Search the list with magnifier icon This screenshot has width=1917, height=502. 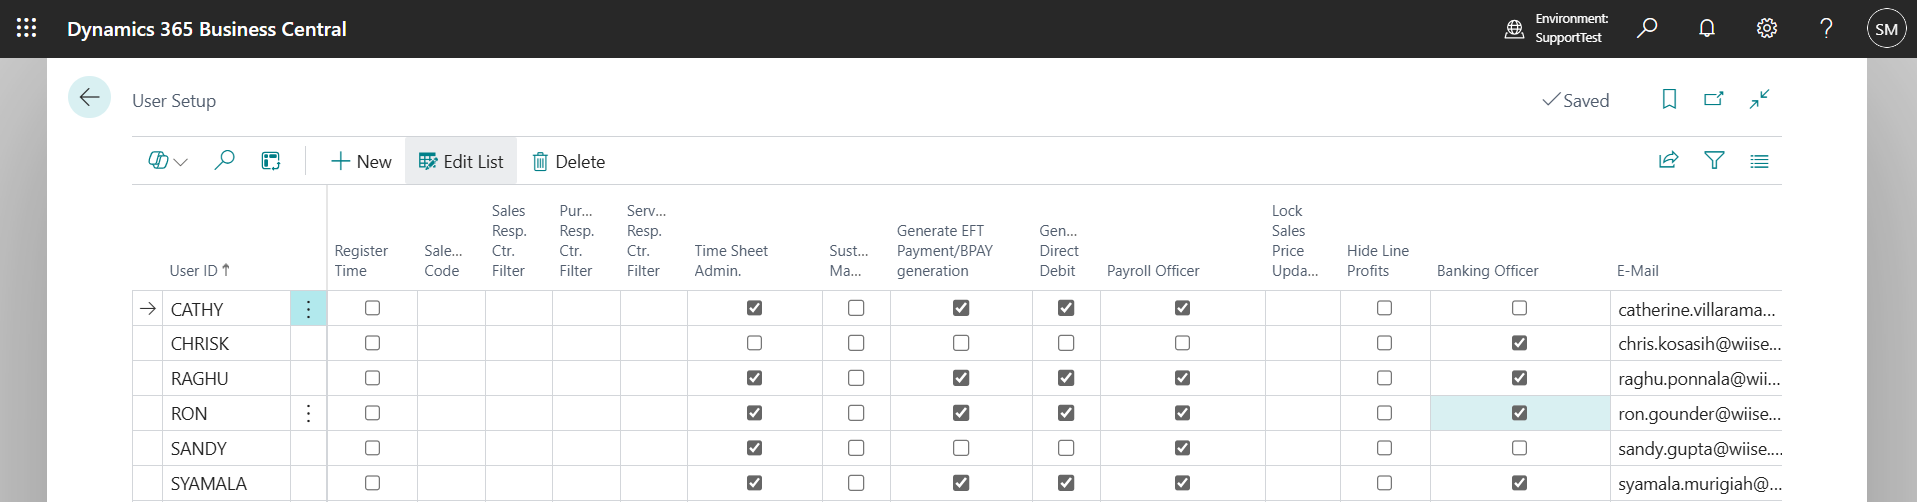point(224,160)
